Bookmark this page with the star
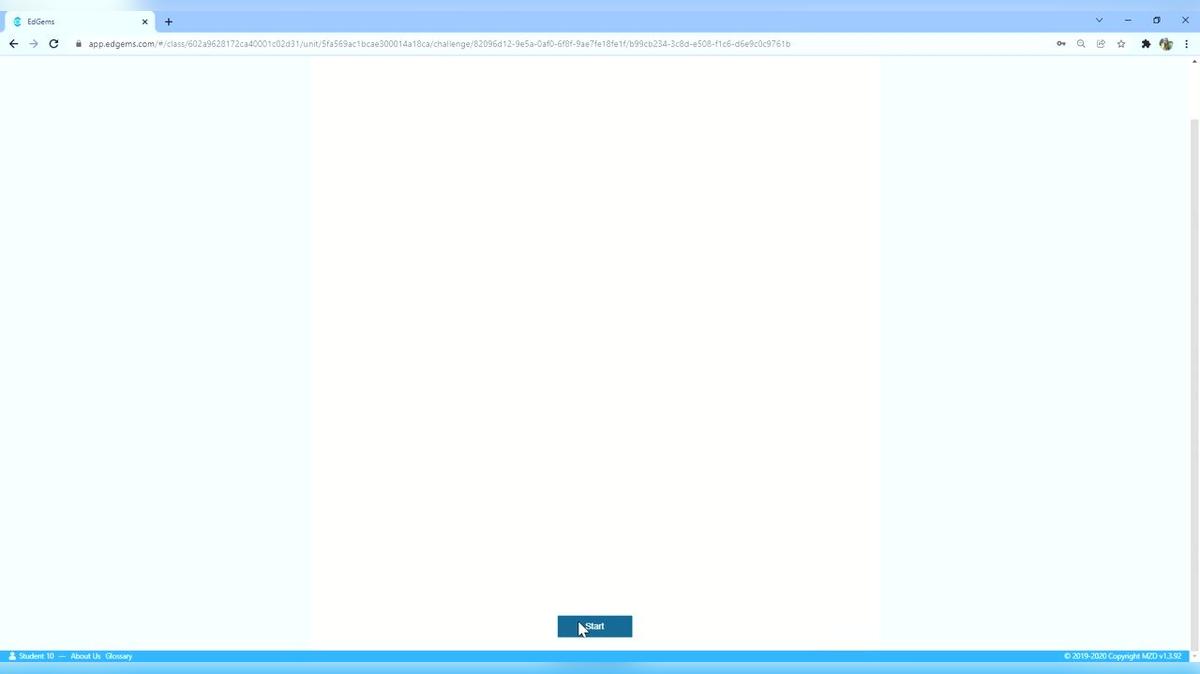The image size is (1200, 674). (1121, 44)
